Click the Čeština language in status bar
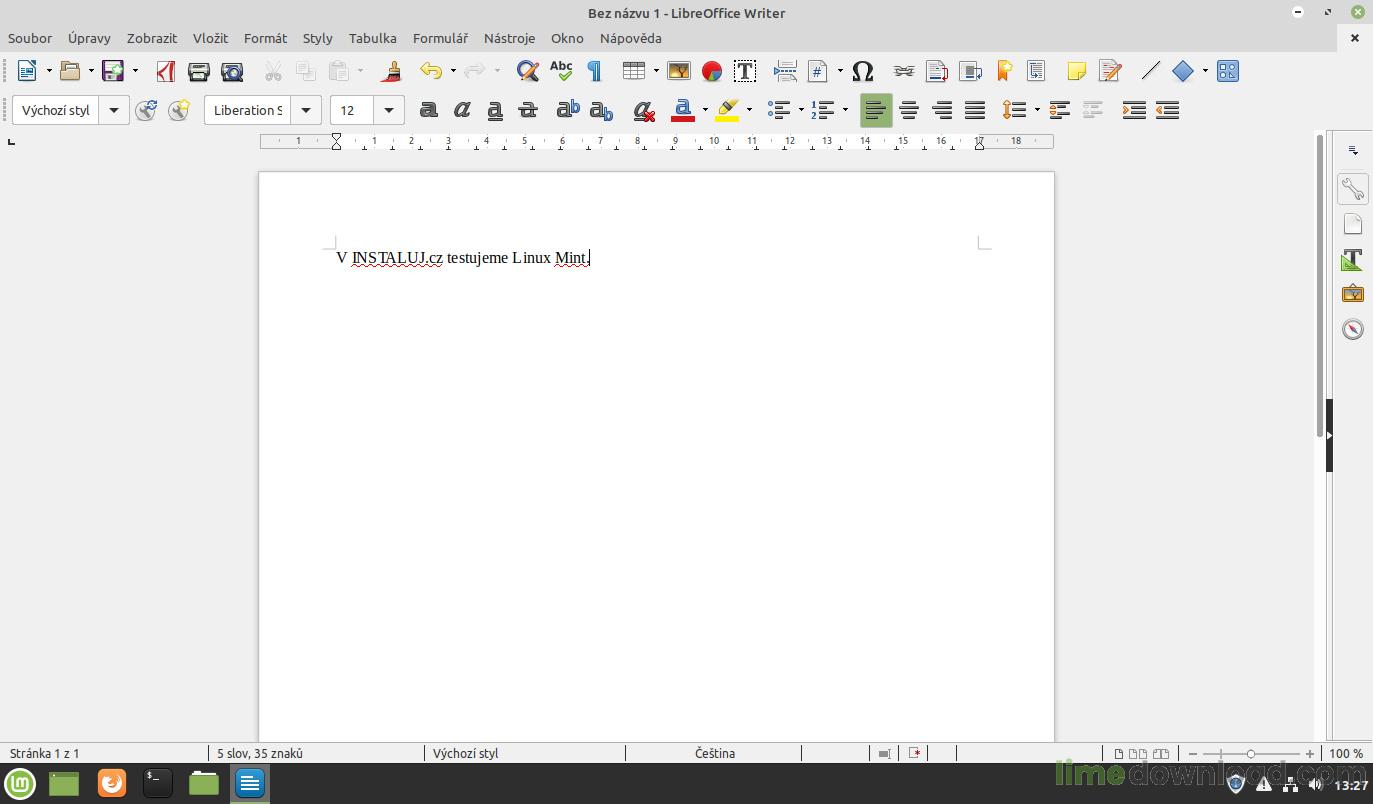Screen dimensions: 1373x804 (714, 753)
